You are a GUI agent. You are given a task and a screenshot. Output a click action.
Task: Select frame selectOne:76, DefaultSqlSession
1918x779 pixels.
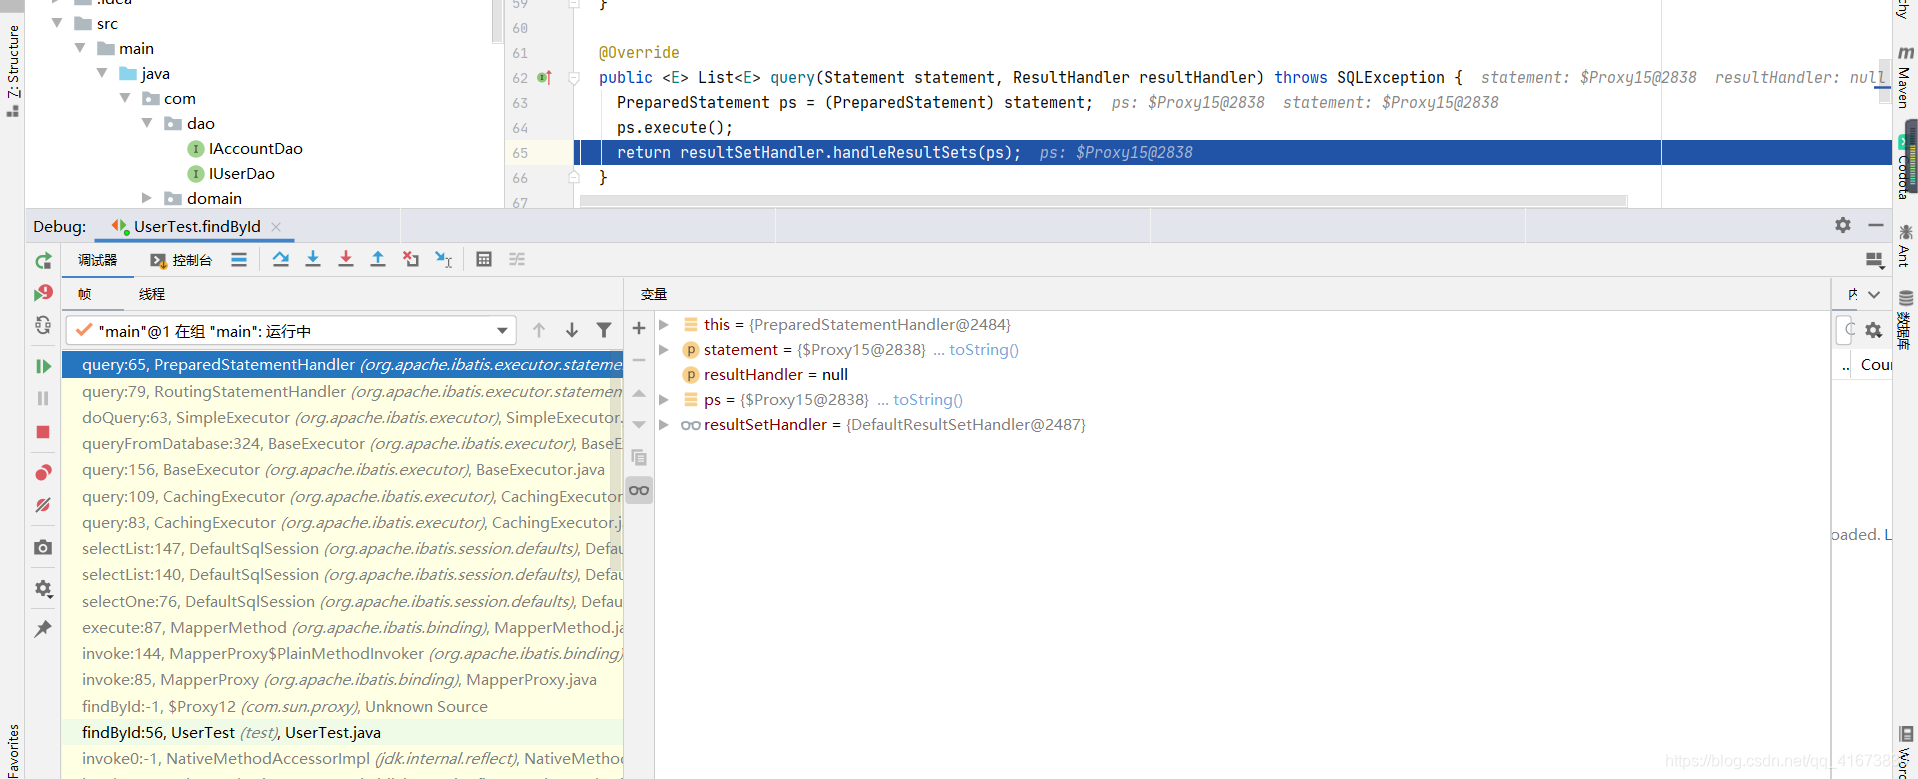[x=342, y=602]
